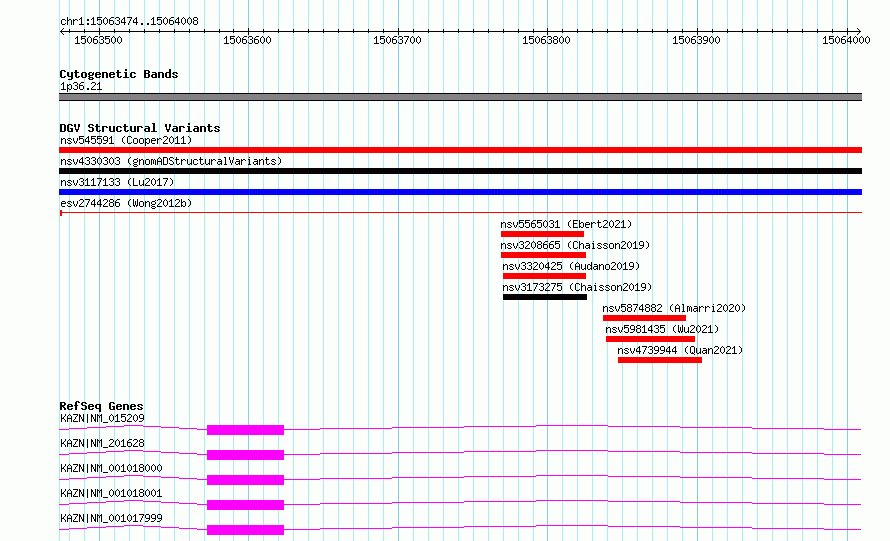Click the red bar under nsv5565031

click(542, 234)
